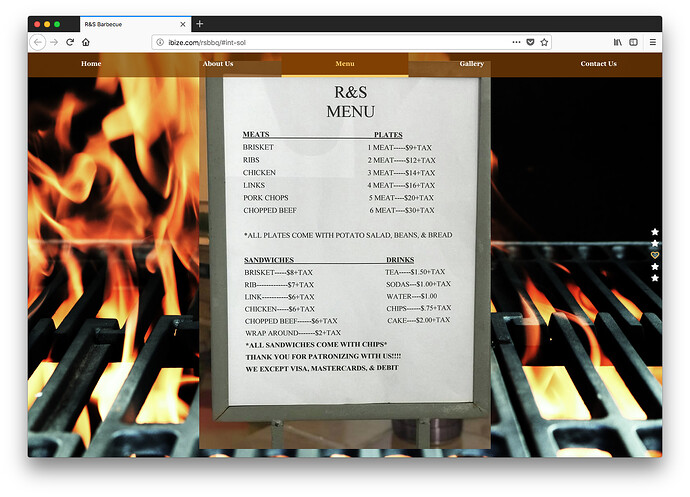Click '6 MEAT----$30+TAX' plate price
The height and width of the screenshot is (497, 690).
tap(402, 211)
